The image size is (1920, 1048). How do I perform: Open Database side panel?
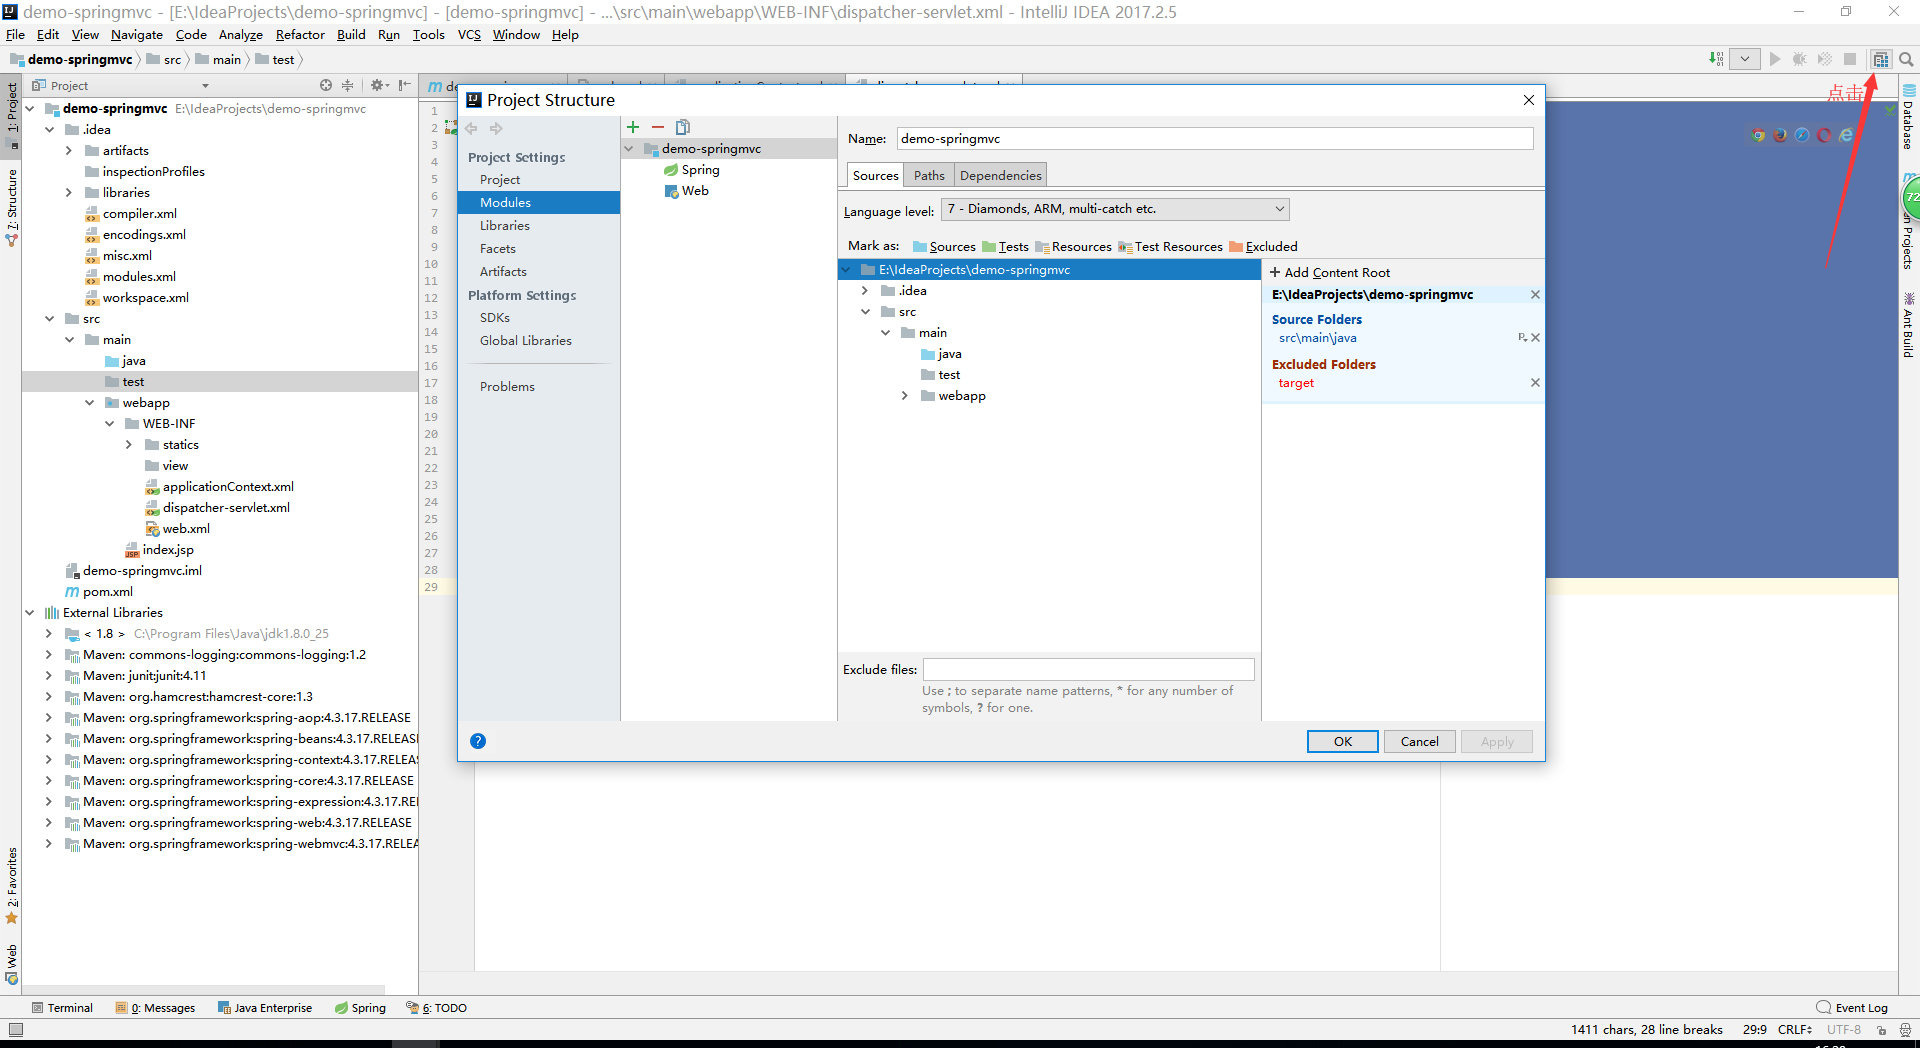point(1908,118)
